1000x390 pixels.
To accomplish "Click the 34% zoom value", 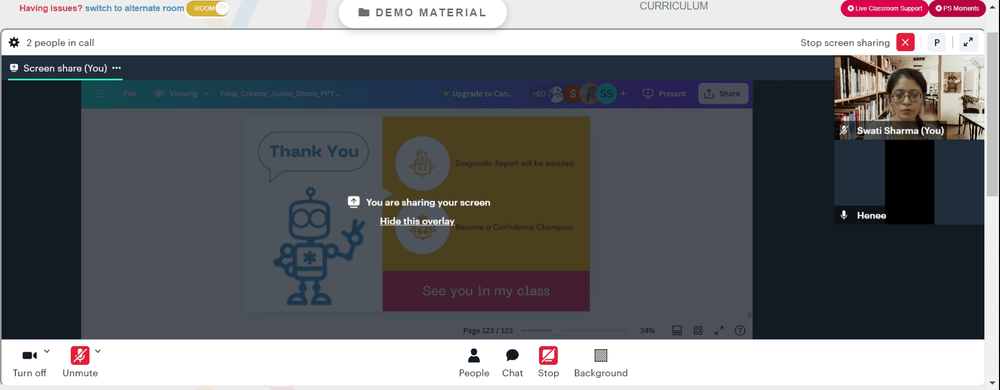I will (x=647, y=331).
